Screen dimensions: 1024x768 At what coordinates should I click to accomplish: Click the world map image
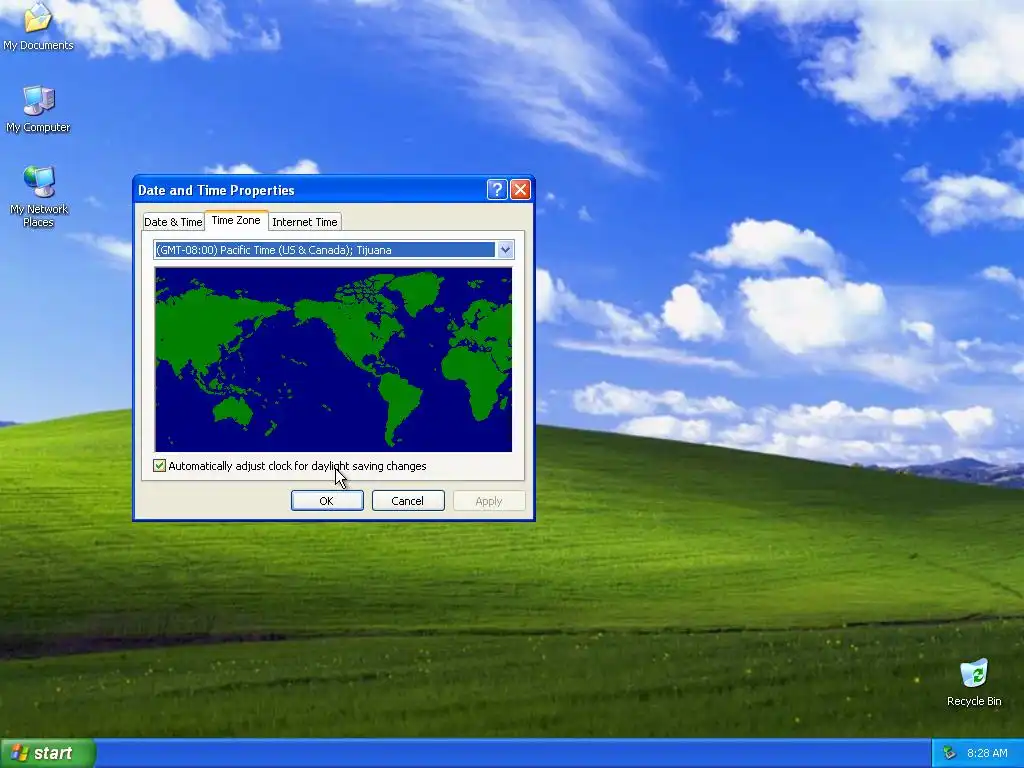[334, 359]
